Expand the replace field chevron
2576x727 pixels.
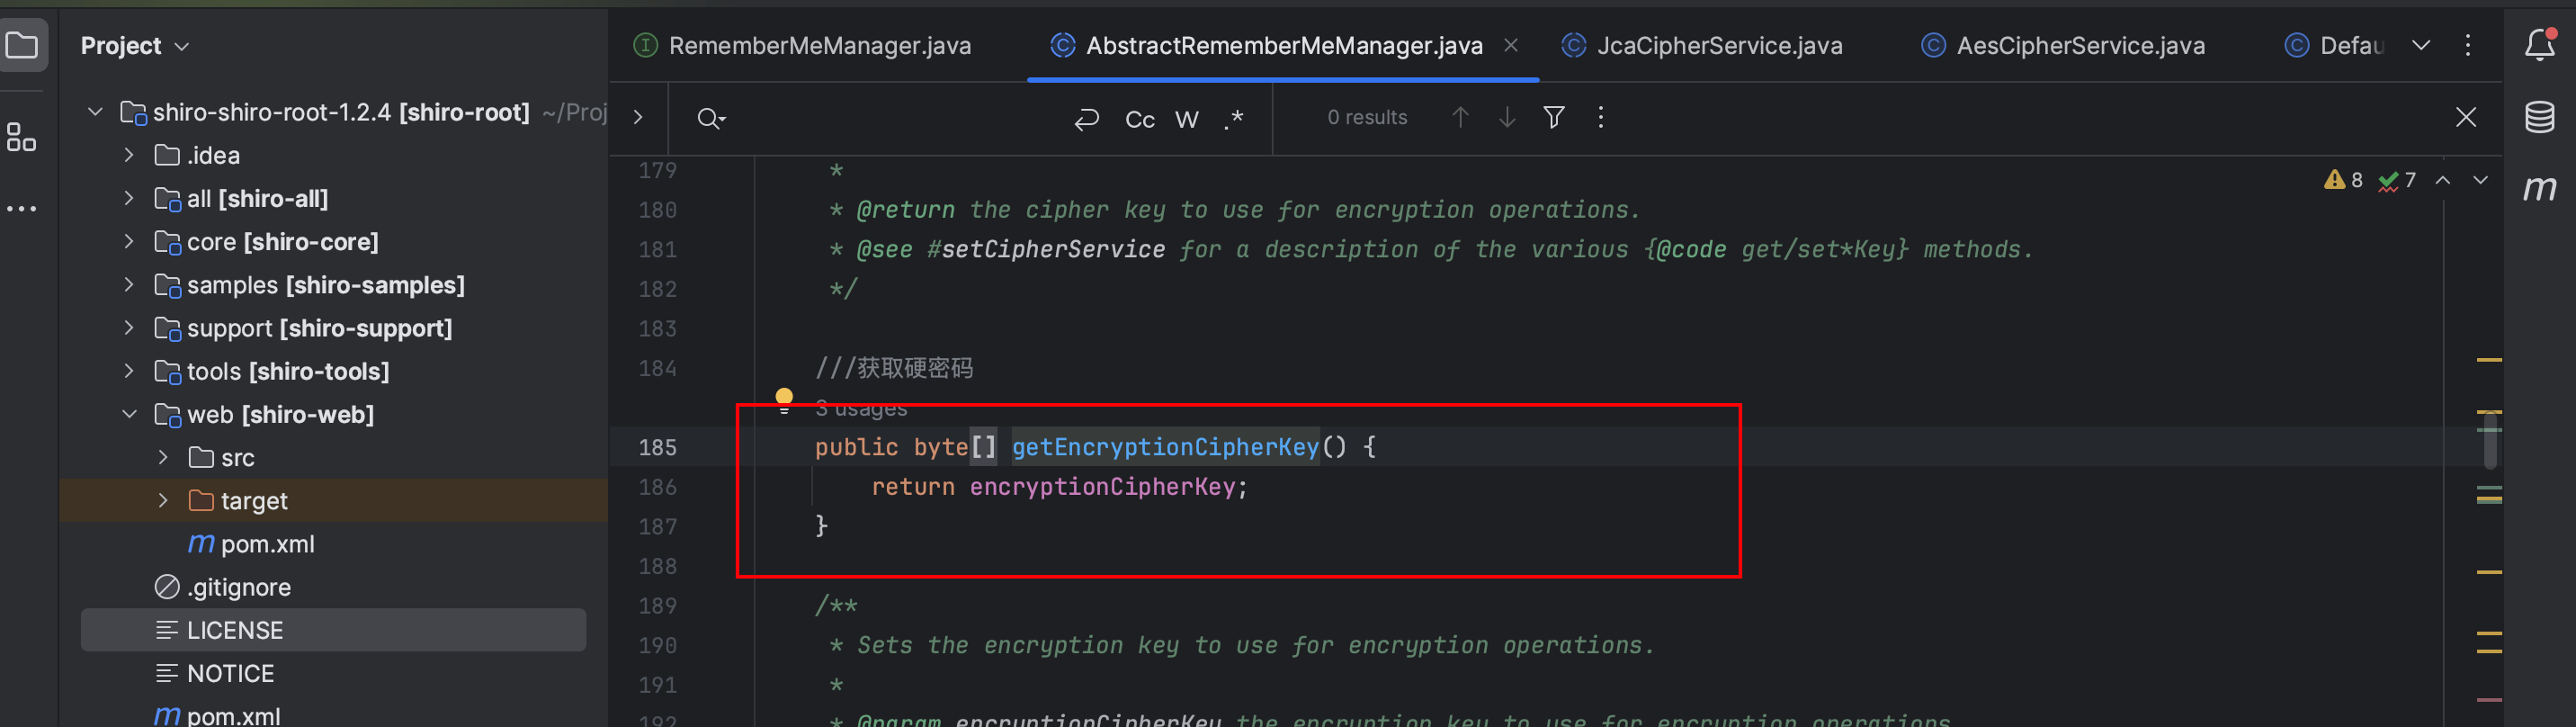click(x=638, y=118)
